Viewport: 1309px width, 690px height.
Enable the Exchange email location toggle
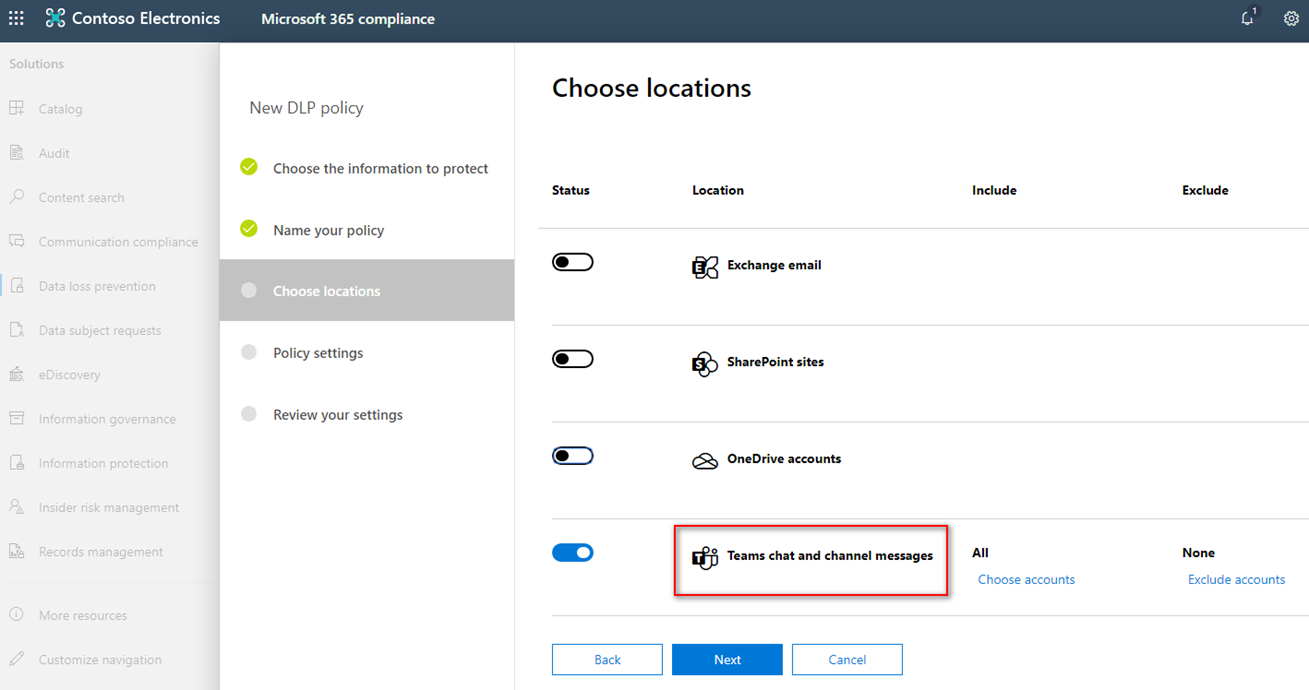pos(573,262)
